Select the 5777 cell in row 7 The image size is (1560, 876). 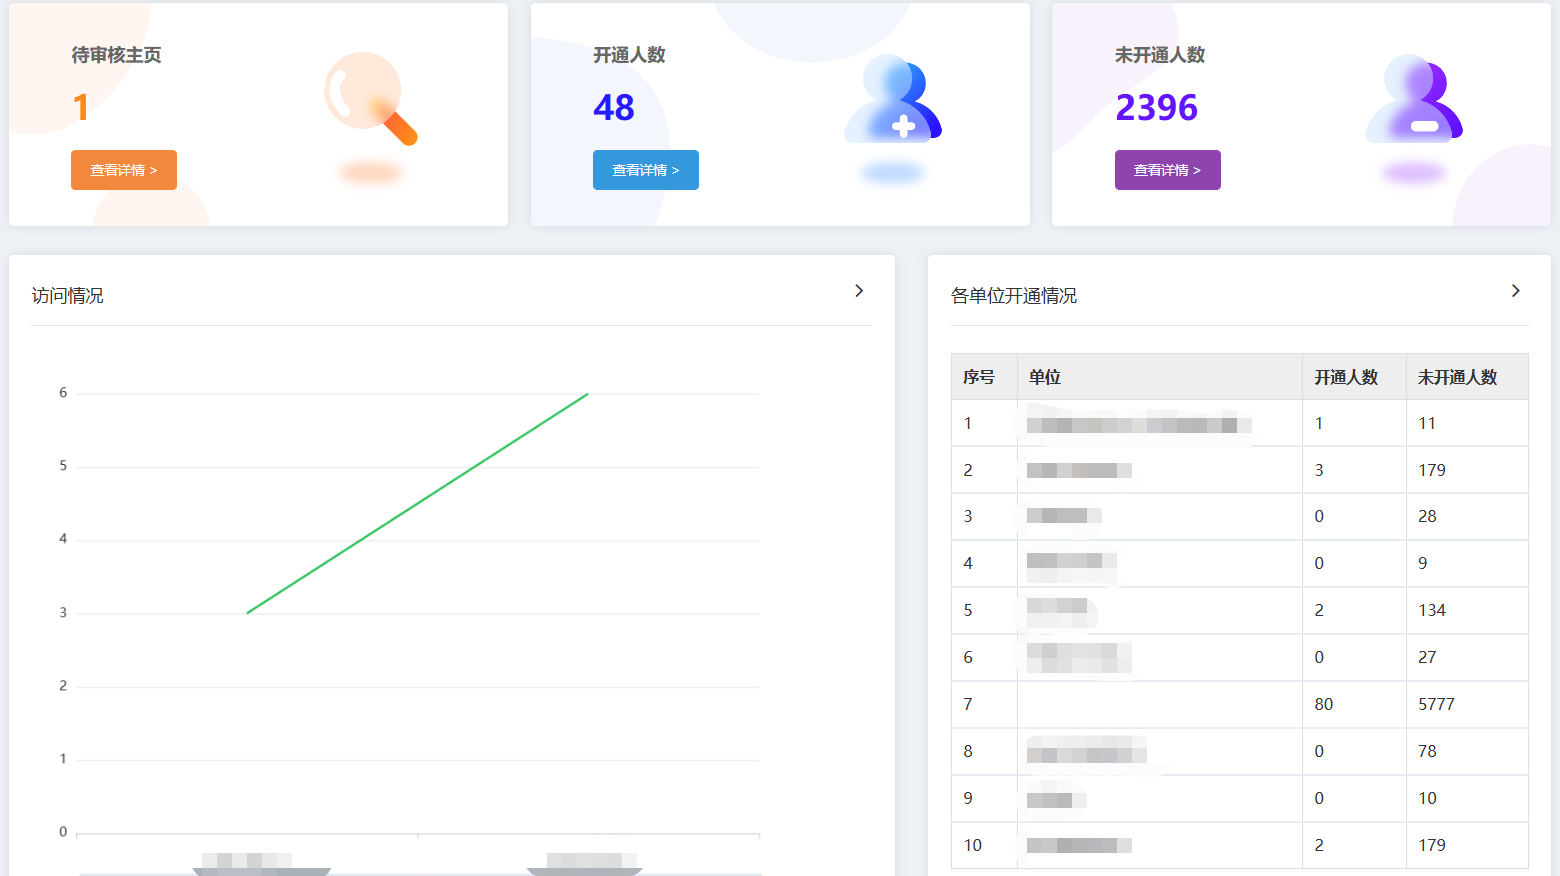coord(1436,704)
